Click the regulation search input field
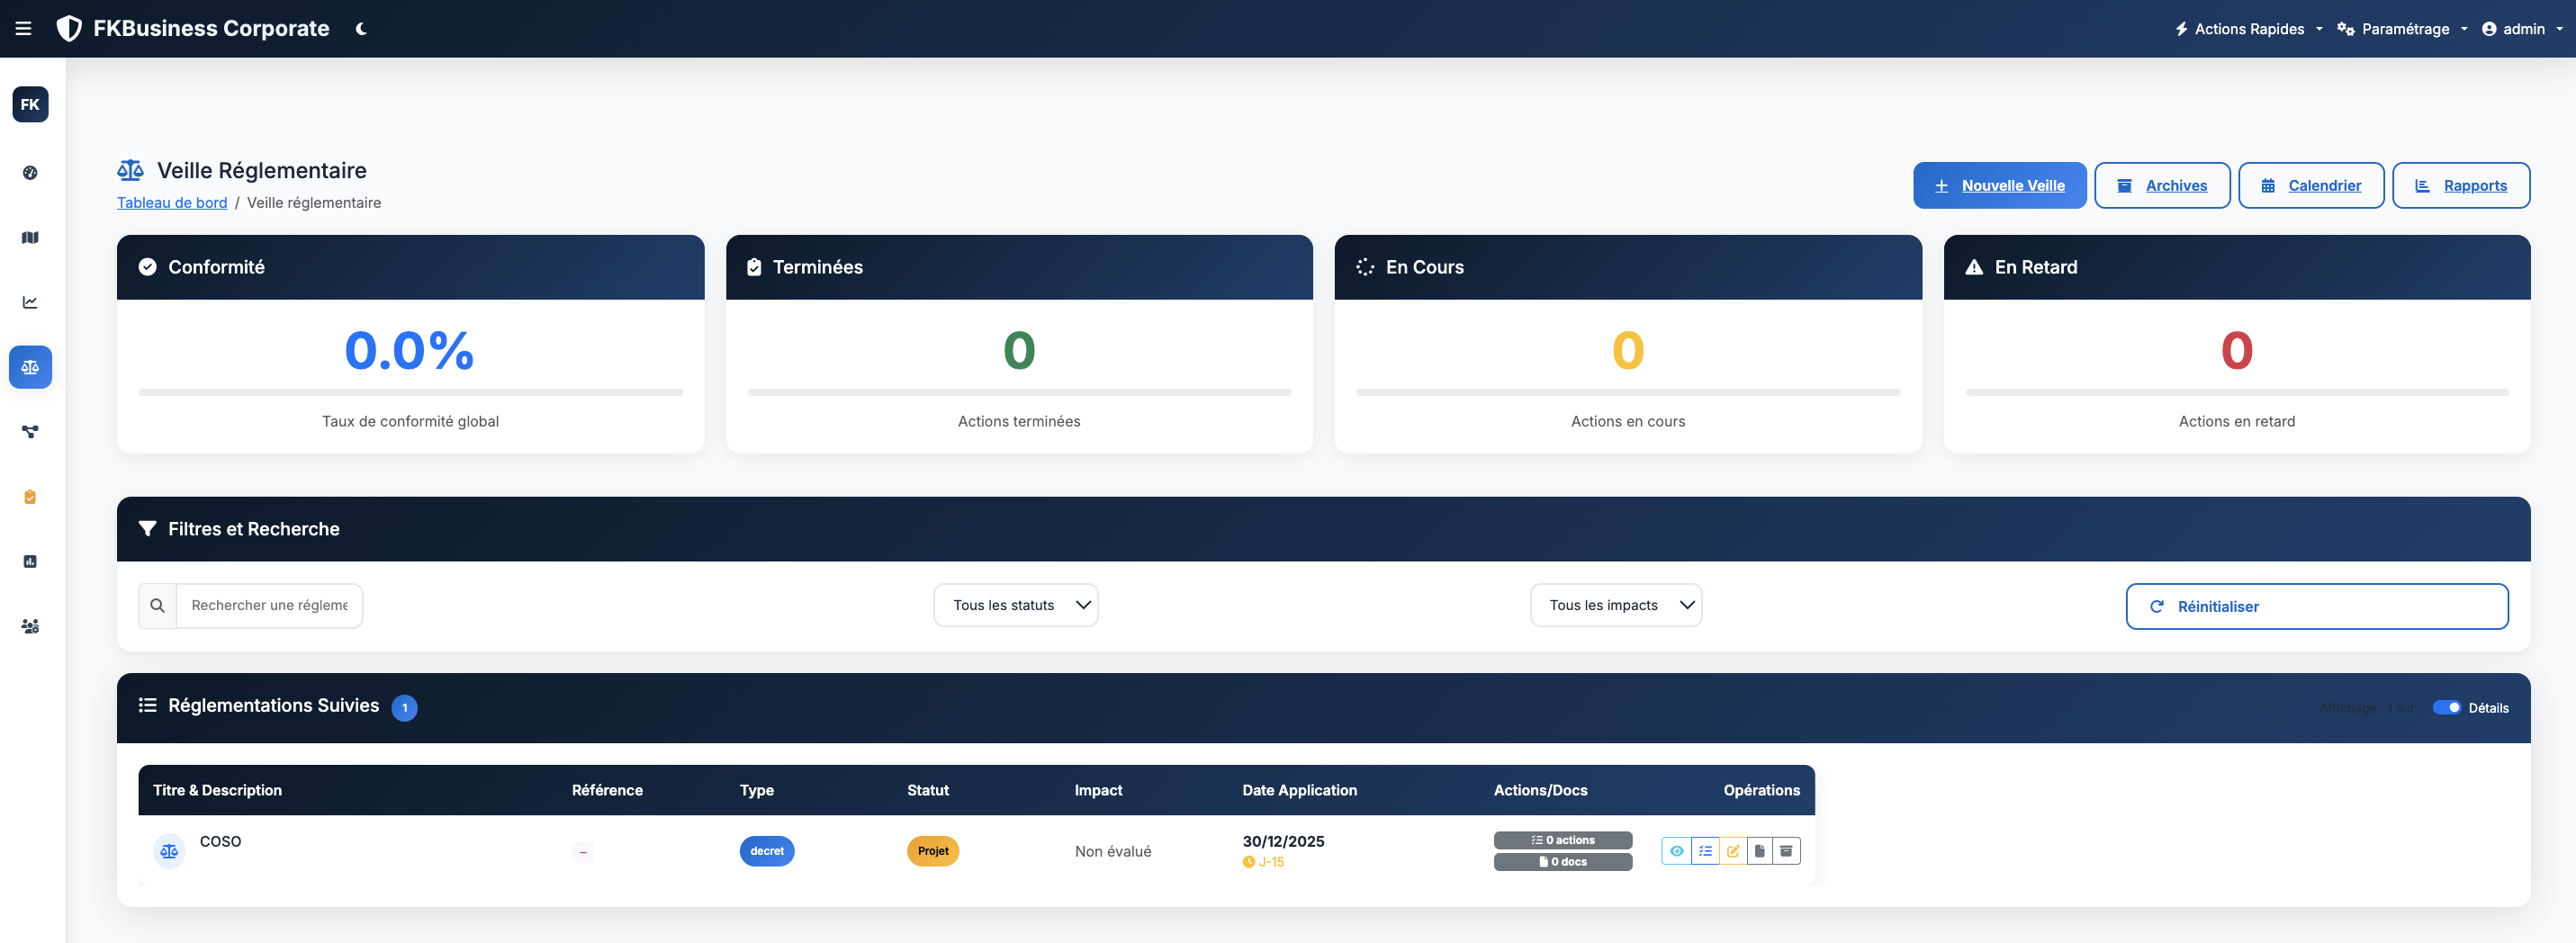Viewport: 2576px width, 943px height. click(269, 606)
